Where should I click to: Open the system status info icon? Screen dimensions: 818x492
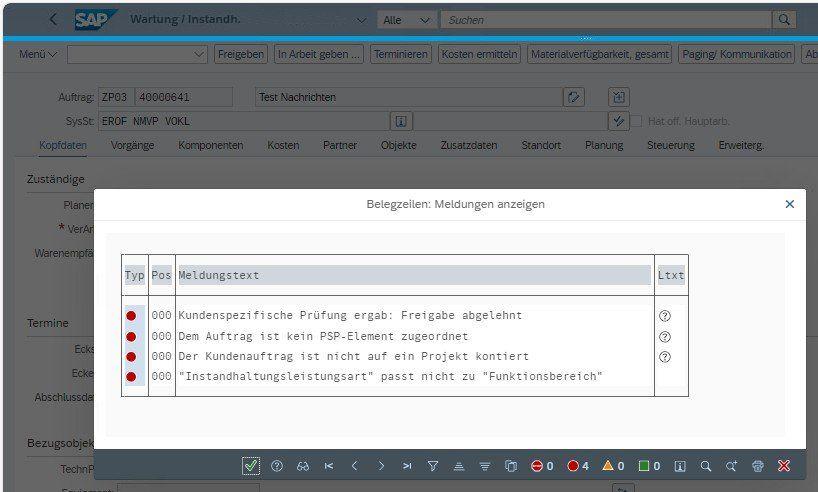tap(401, 121)
